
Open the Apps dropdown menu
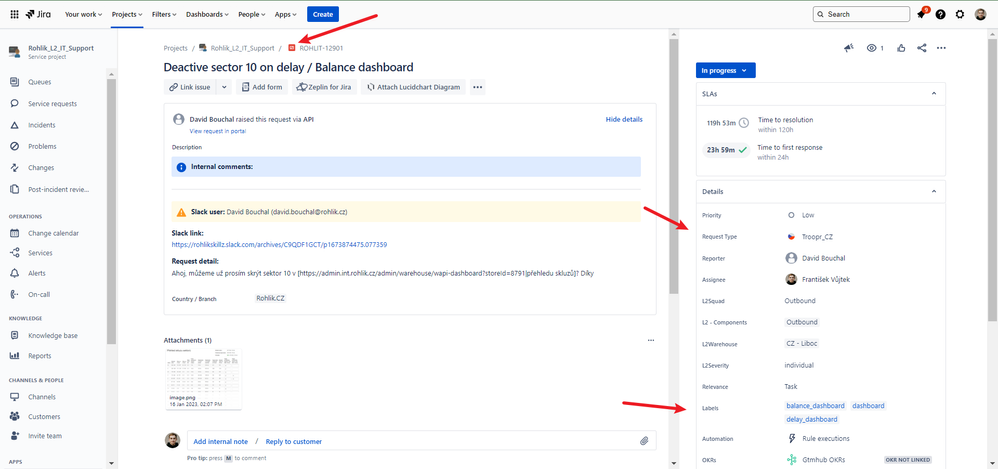286,14
